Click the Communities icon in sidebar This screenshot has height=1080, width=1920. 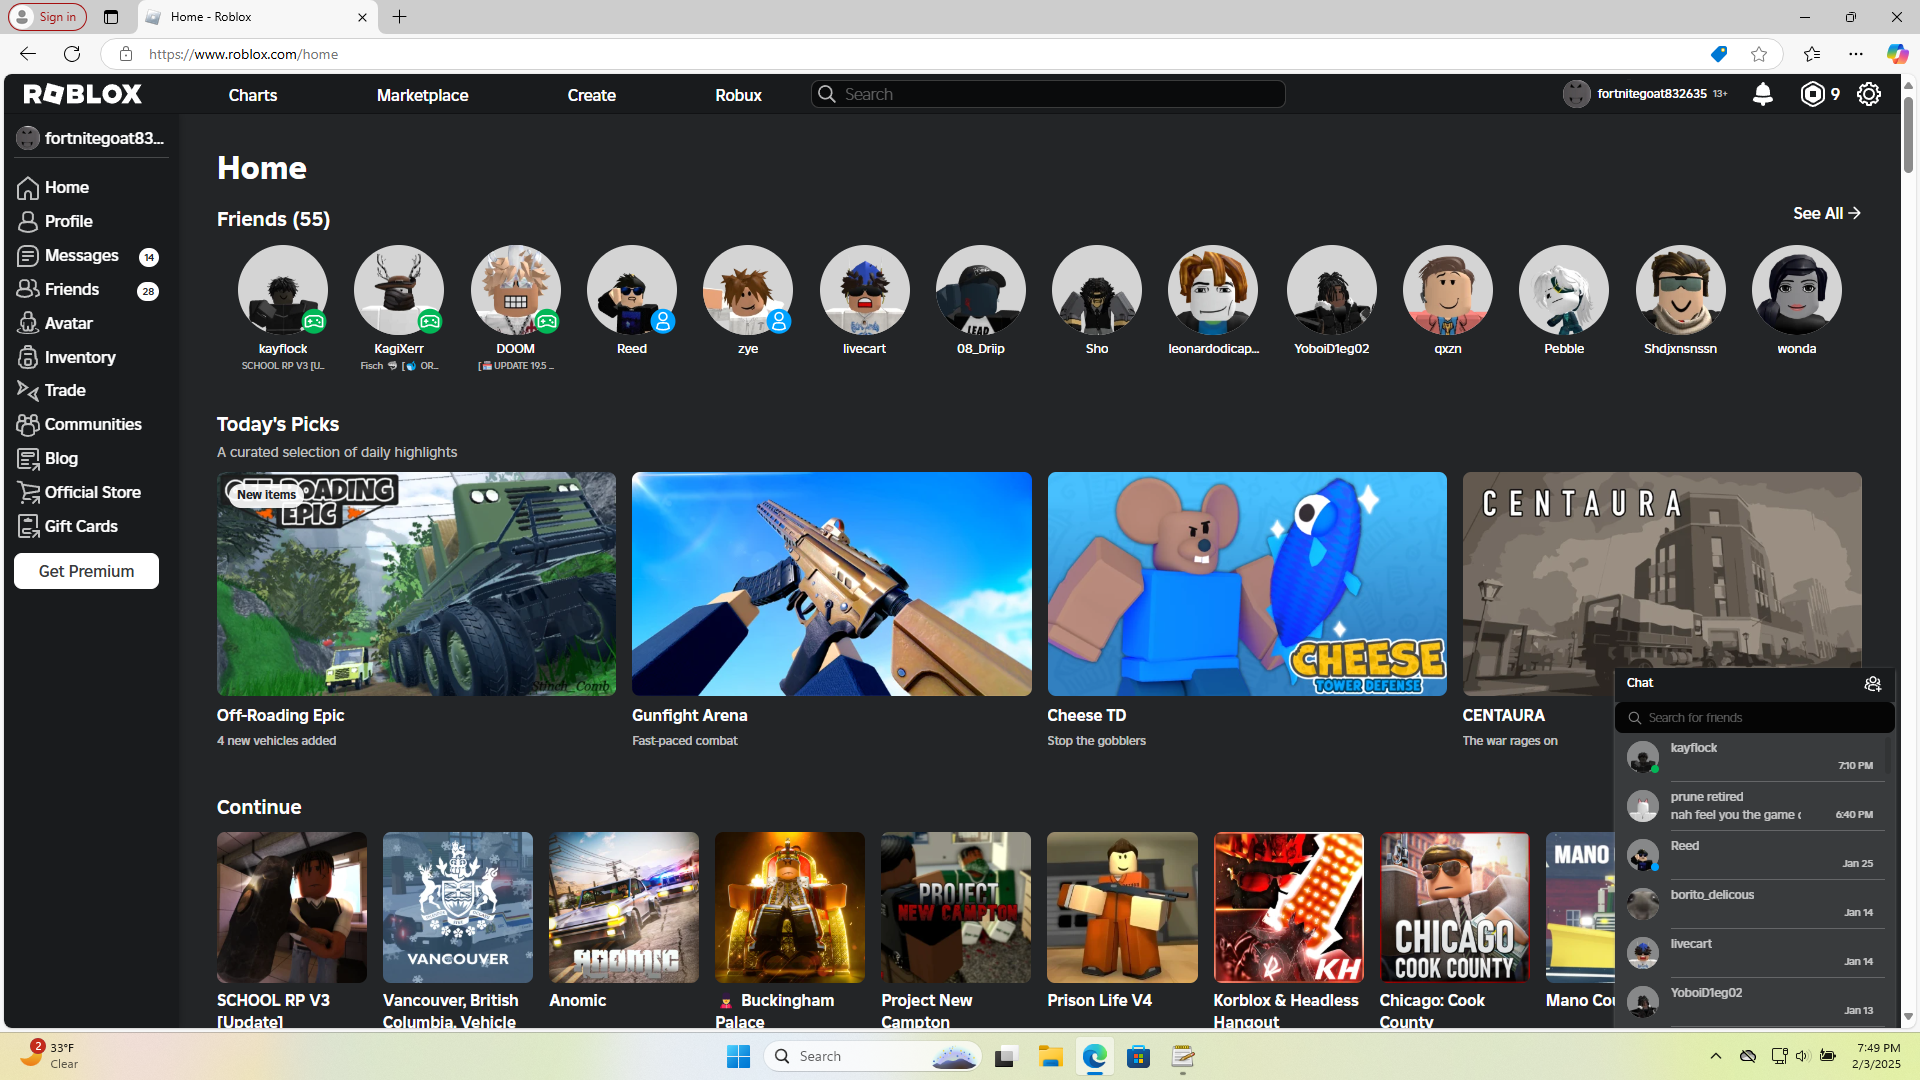coord(28,425)
